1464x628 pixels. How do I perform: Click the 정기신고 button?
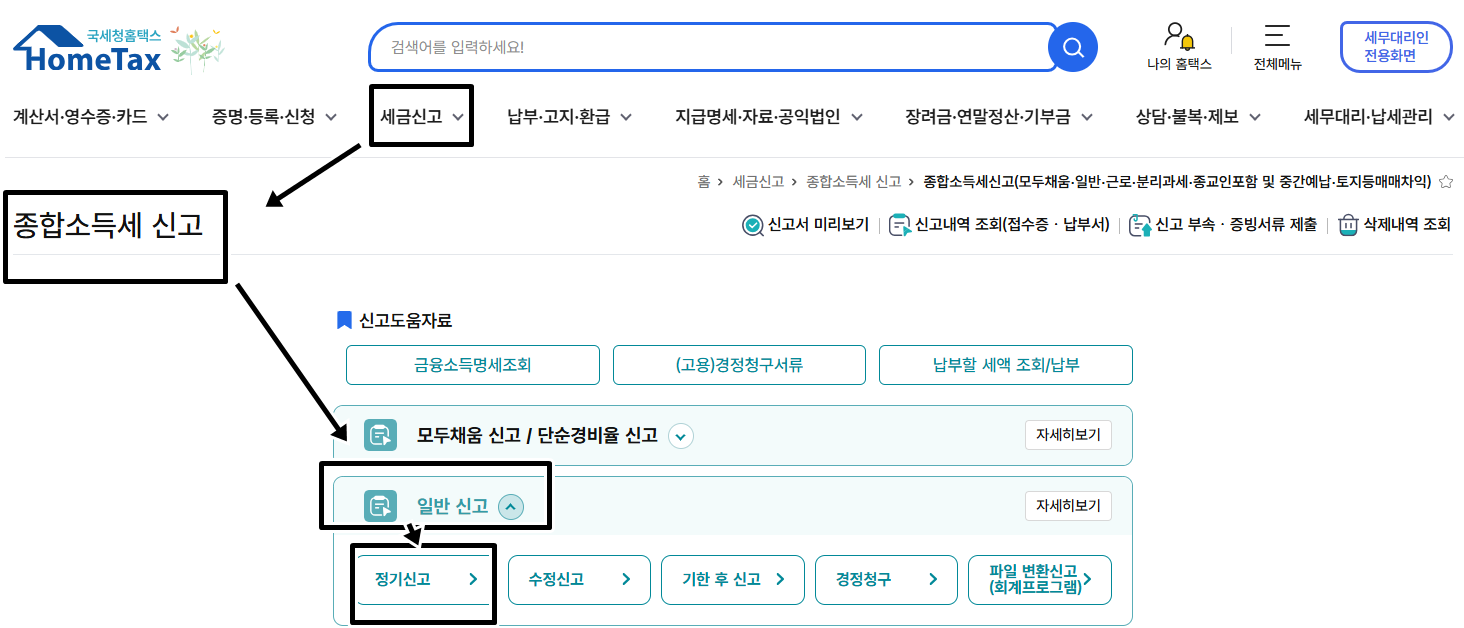tap(422, 580)
